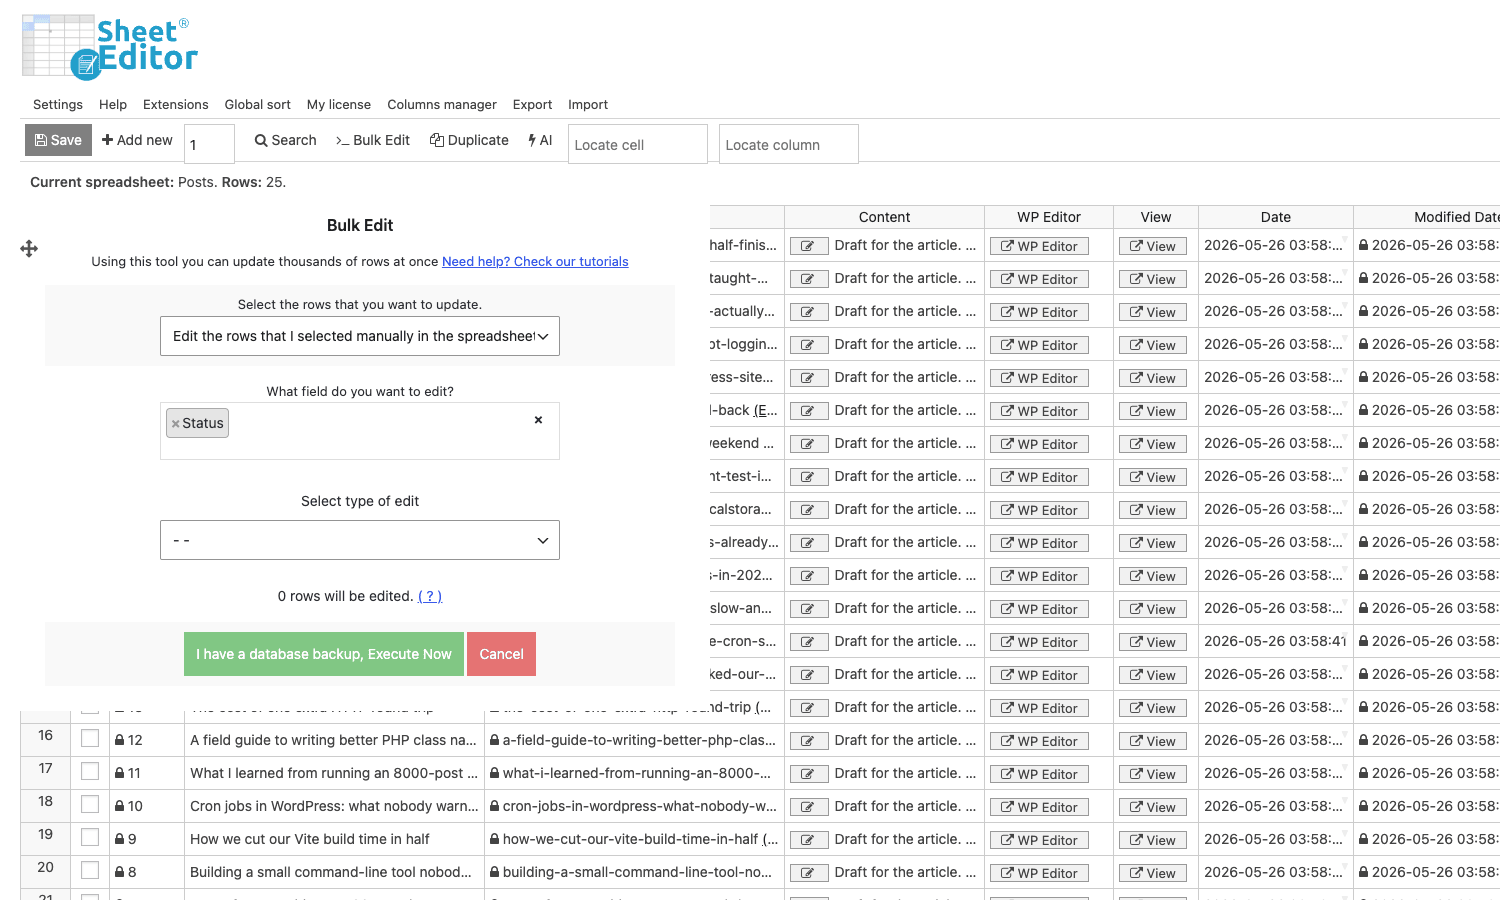The height and width of the screenshot is (900, 1500).
Task: Open the Extensions menu
Action: [x=176, y=104]
